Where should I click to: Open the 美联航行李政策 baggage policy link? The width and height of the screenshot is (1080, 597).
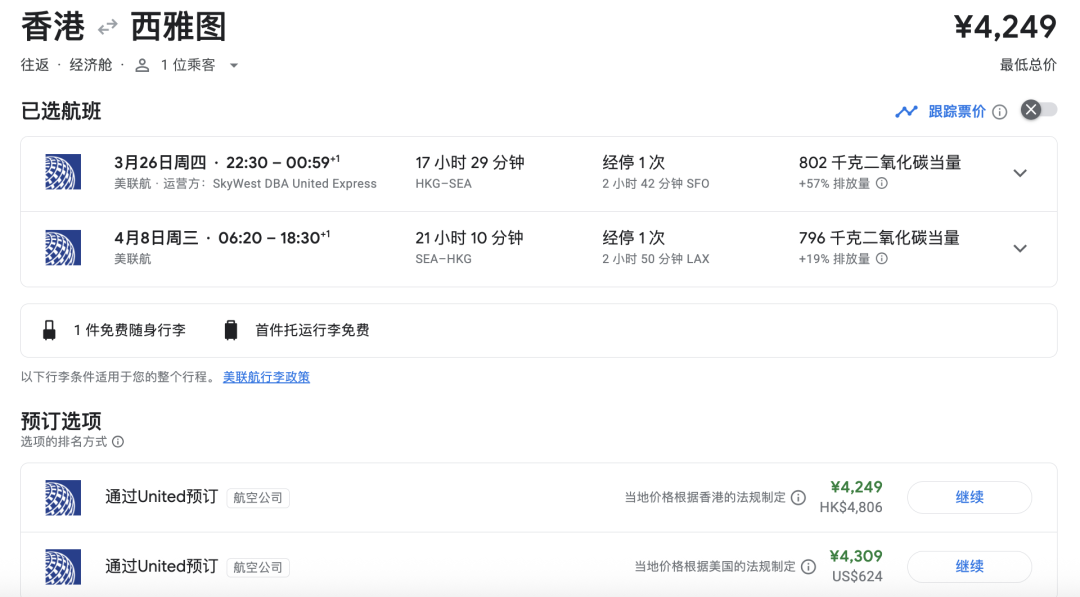click(x=266, y=377)
